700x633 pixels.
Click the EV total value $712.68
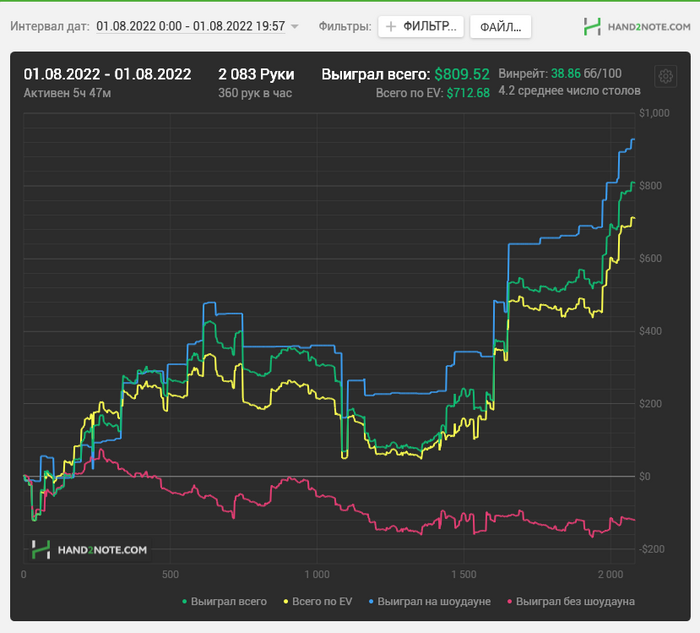[468, 93]
